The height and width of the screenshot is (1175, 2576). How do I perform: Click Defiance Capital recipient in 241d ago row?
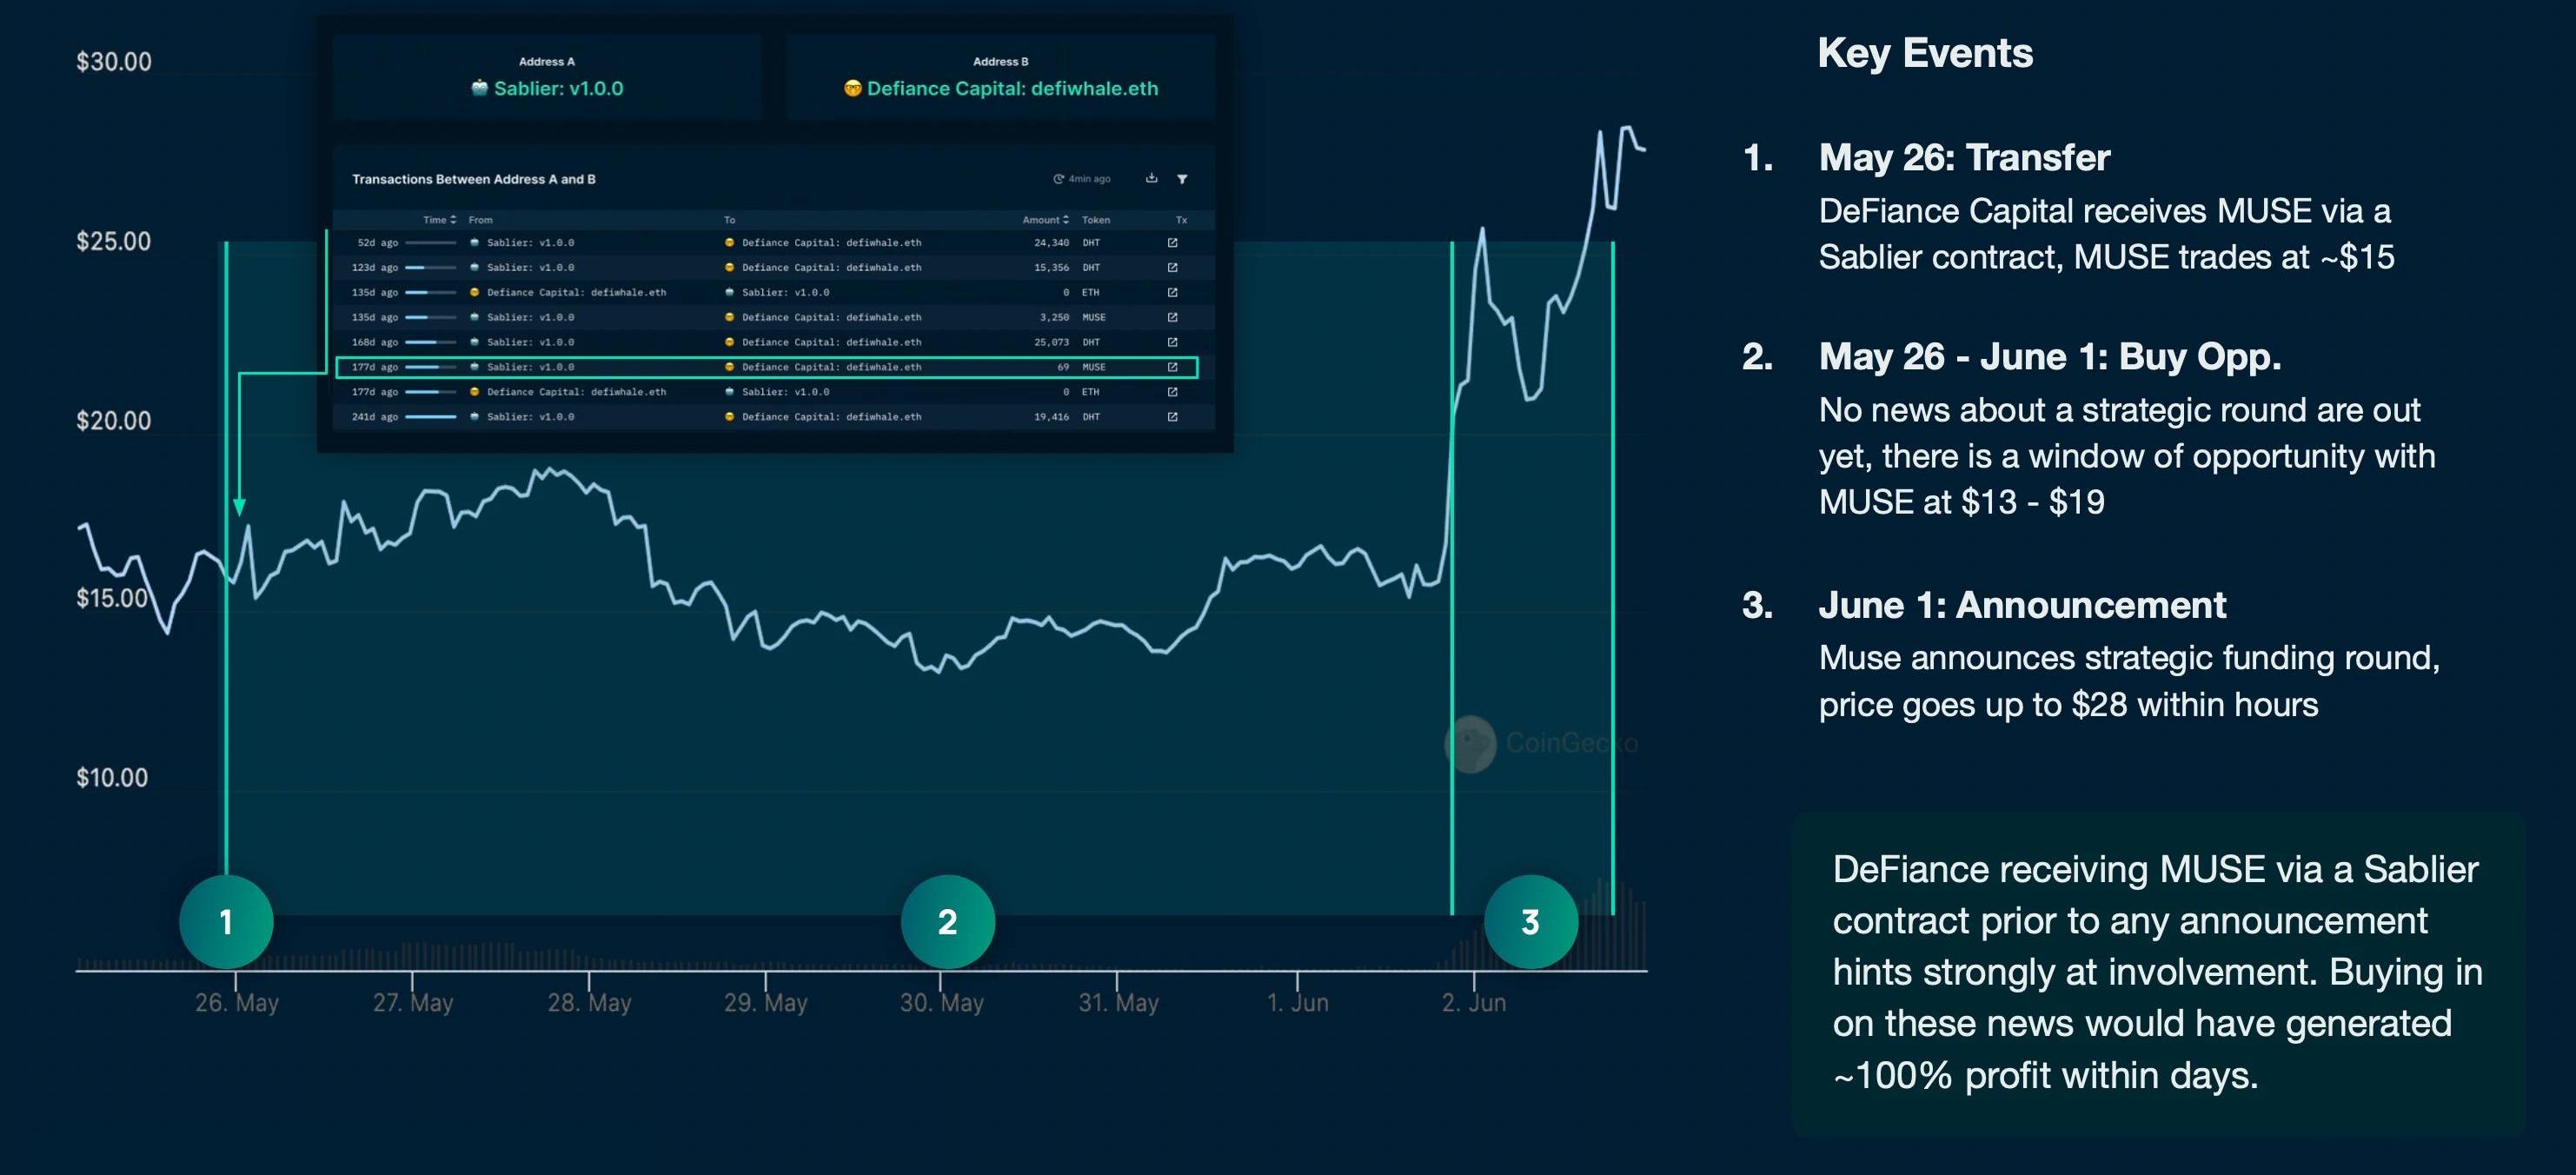coord(831,417)
